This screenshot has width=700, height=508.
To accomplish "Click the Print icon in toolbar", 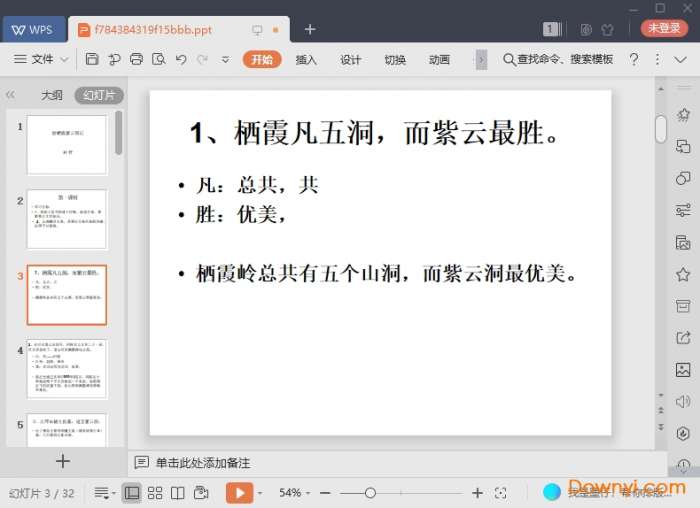I will pyautogui.click(x=136, y=60).
